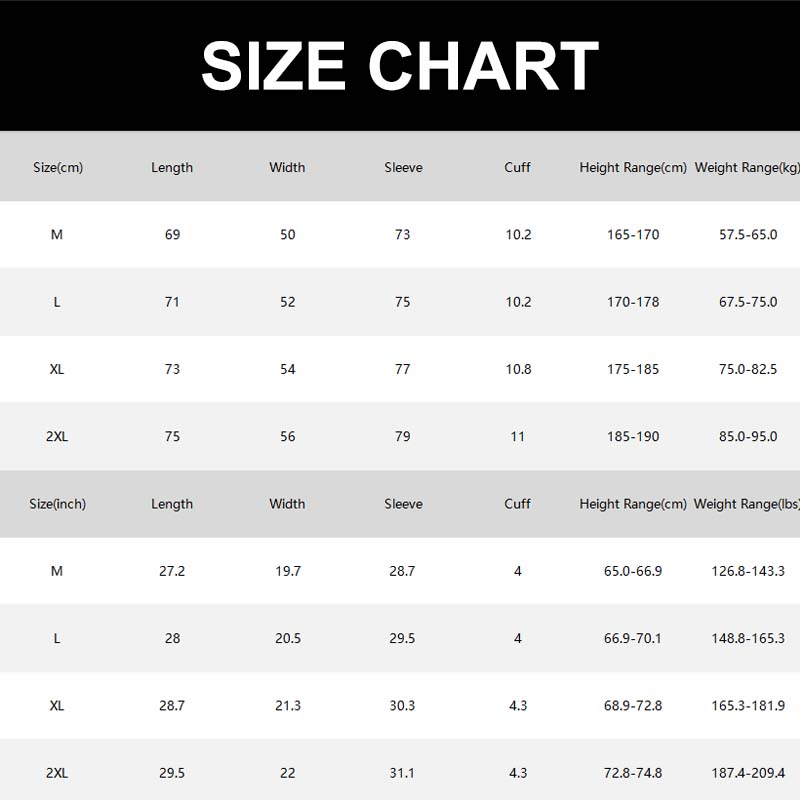Click the 57.5-65.0 weight range value
800x800 pixels.
[x=747, y=235]
